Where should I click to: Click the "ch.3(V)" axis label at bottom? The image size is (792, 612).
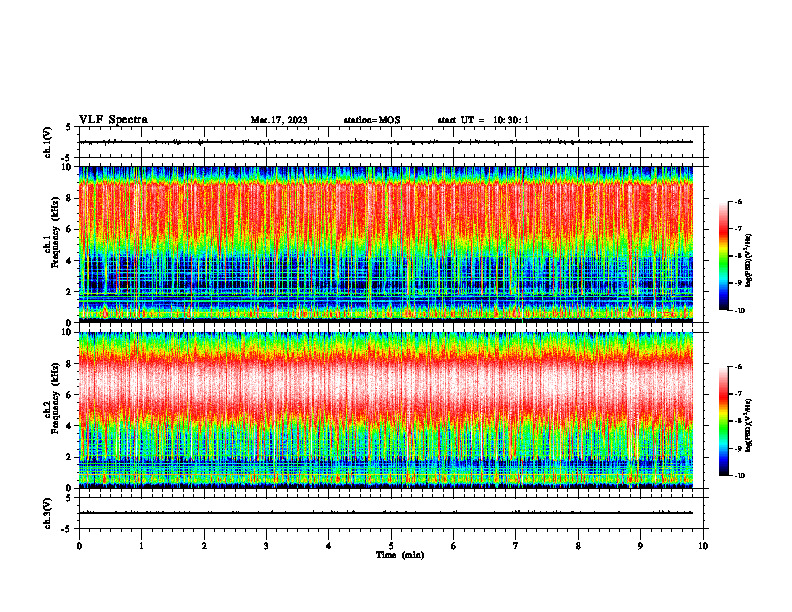pyautogui.click(x=48, y=513)
